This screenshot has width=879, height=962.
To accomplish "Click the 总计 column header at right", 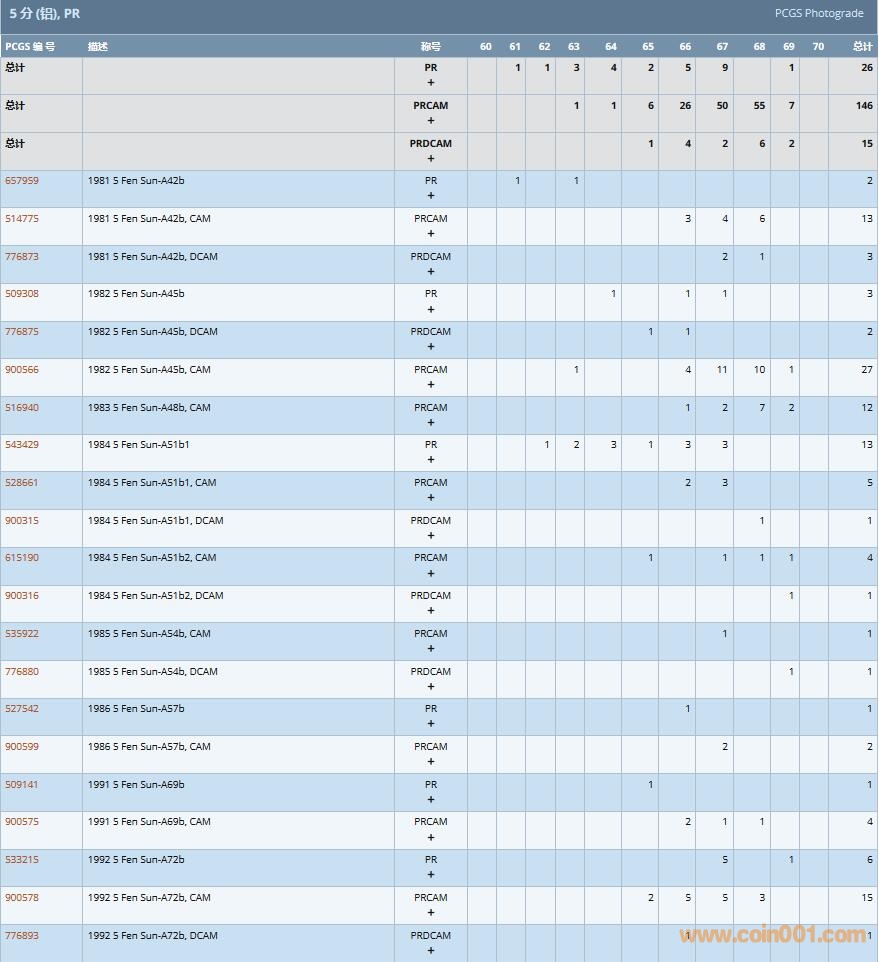I will point(862,46).
